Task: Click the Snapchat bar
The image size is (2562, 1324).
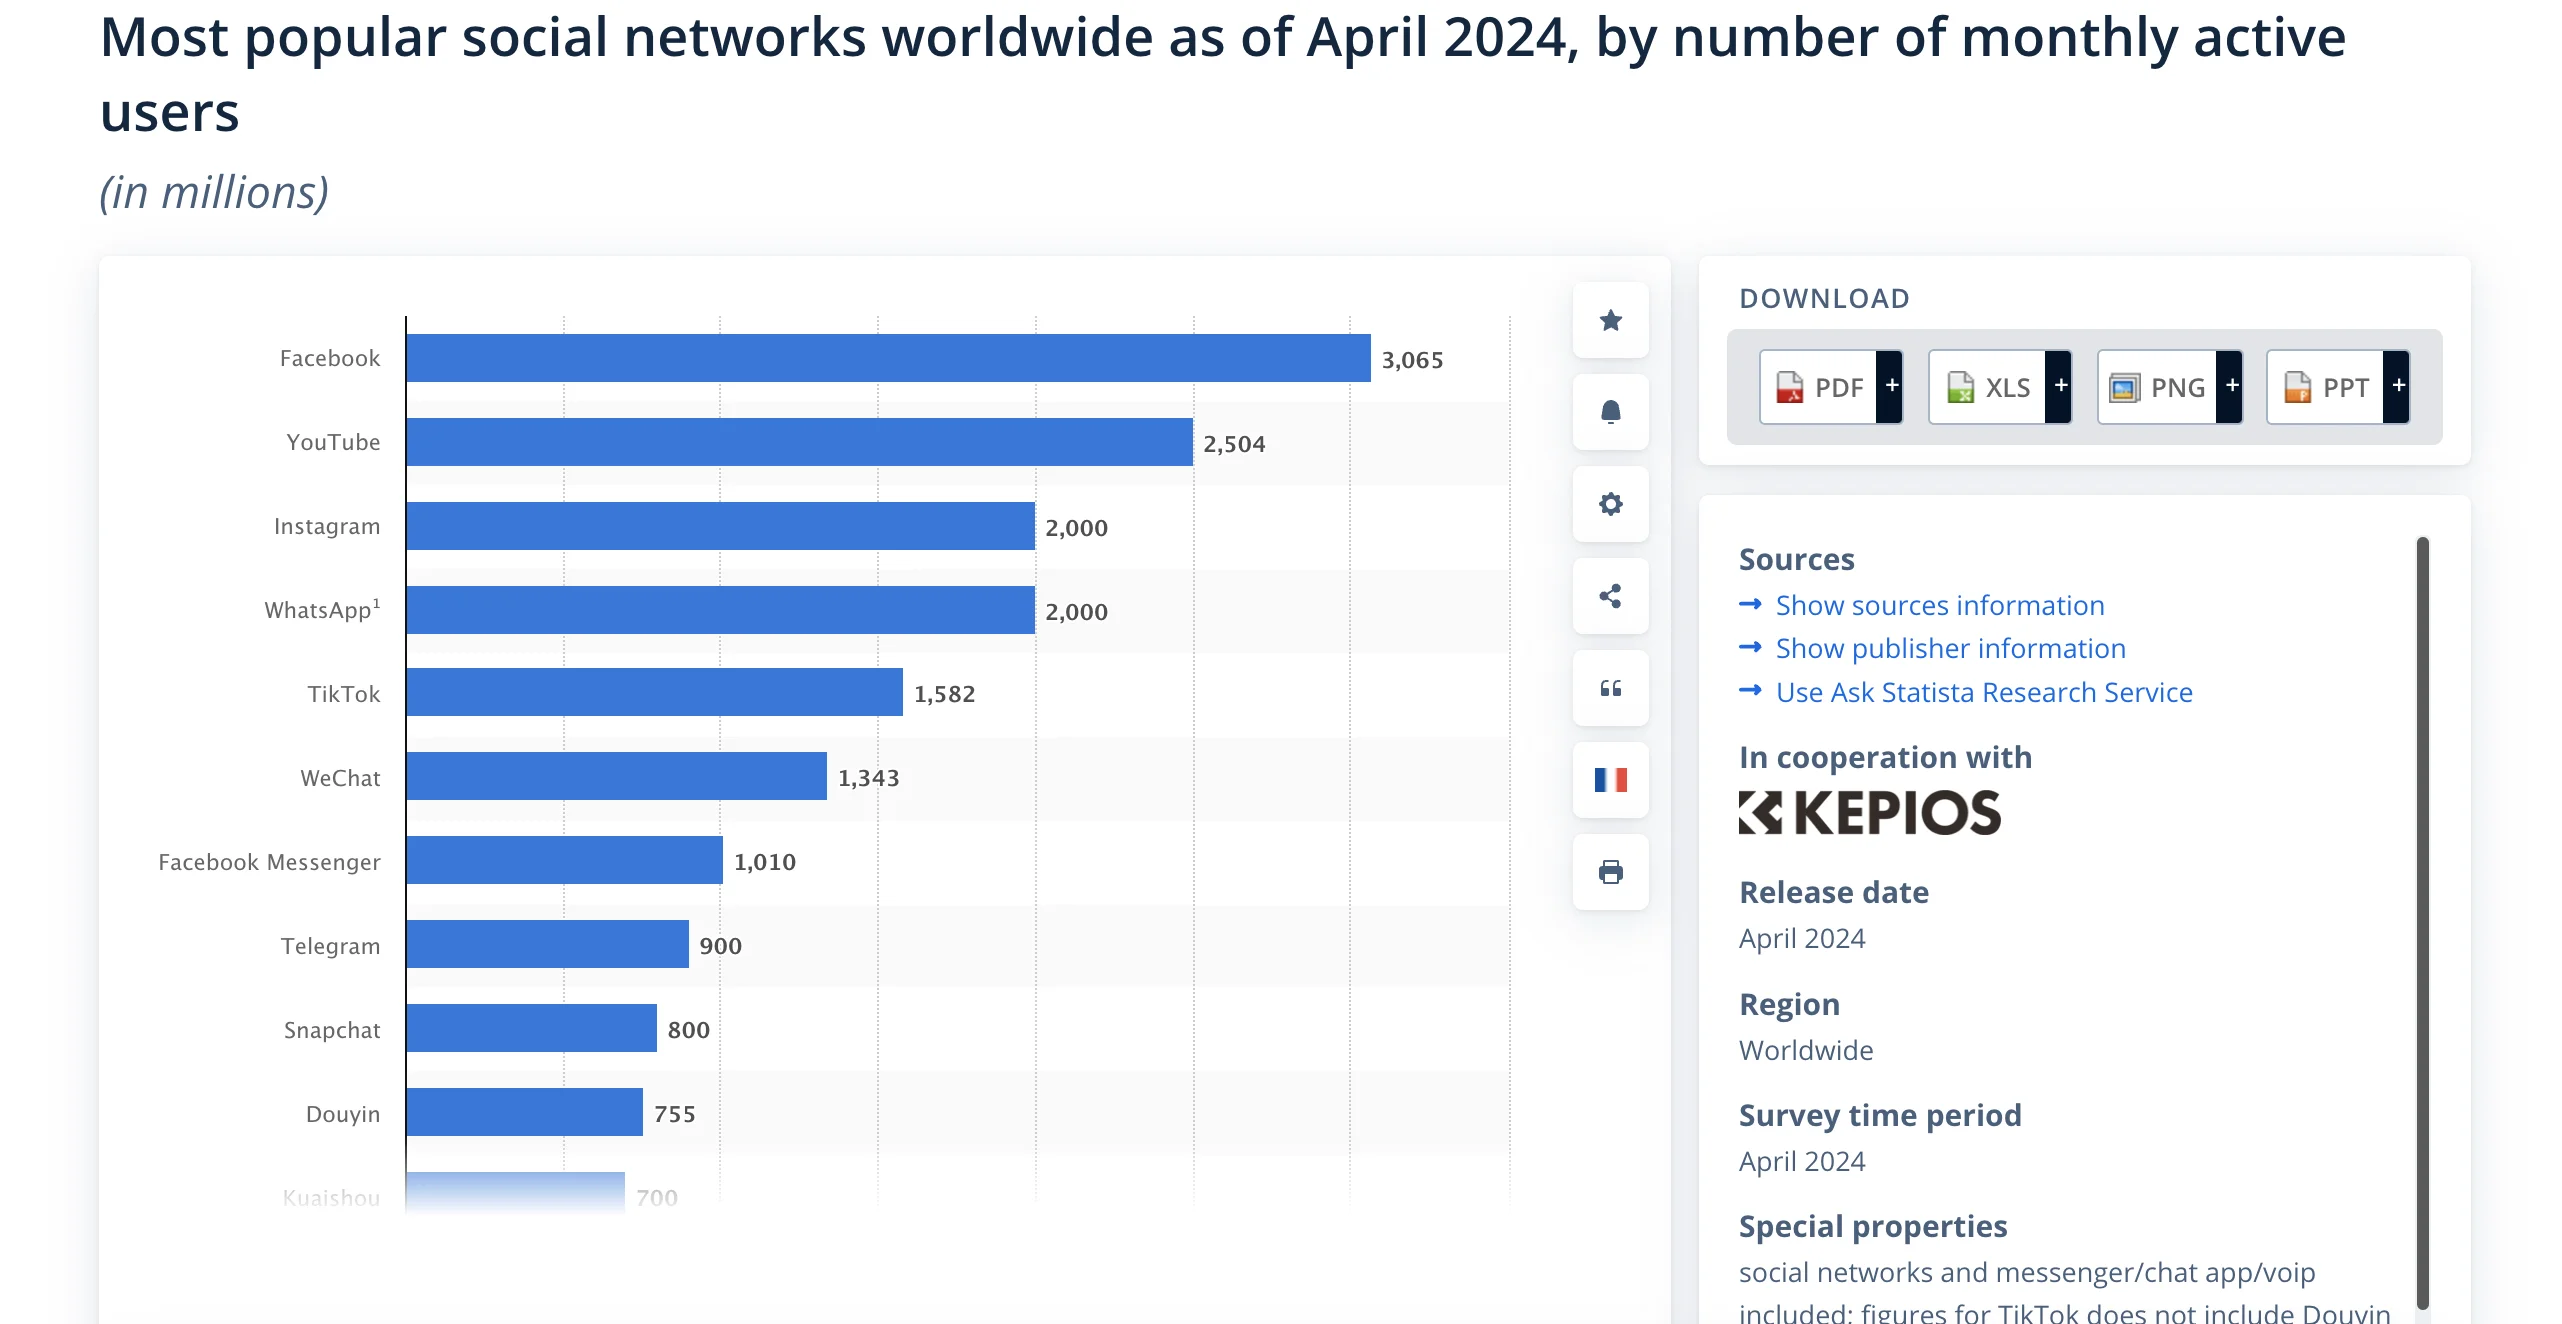Action: (532, 1028)
